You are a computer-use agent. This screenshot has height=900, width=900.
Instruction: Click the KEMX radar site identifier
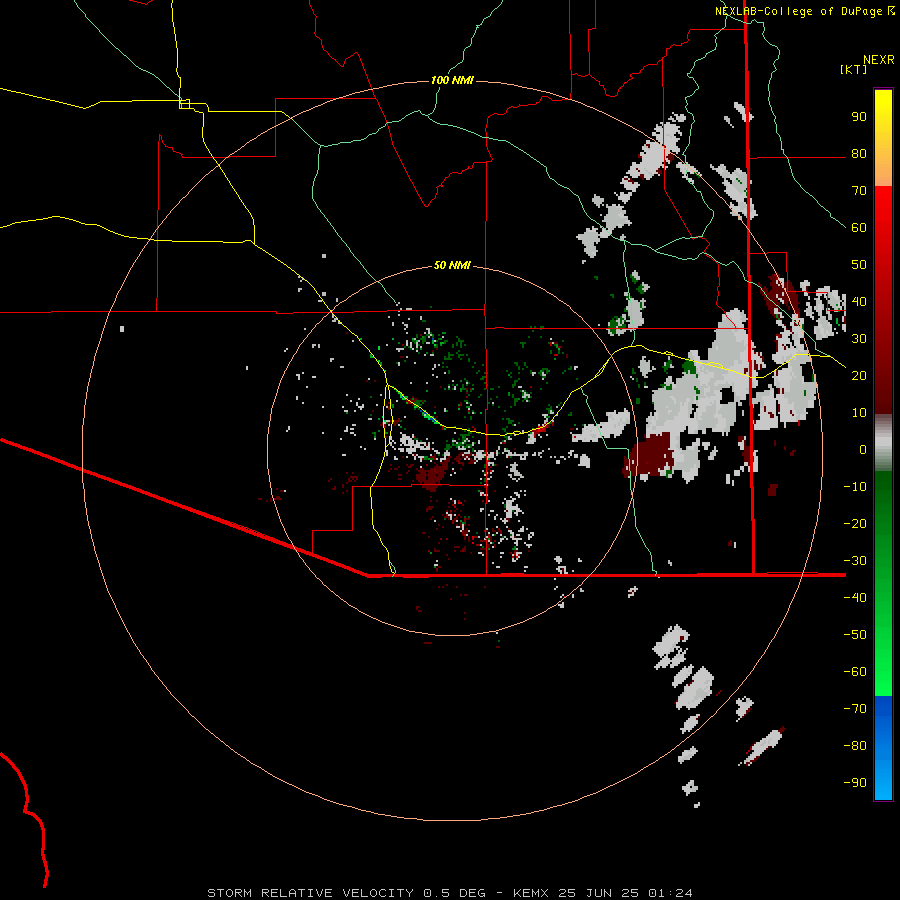pos(531,893)
